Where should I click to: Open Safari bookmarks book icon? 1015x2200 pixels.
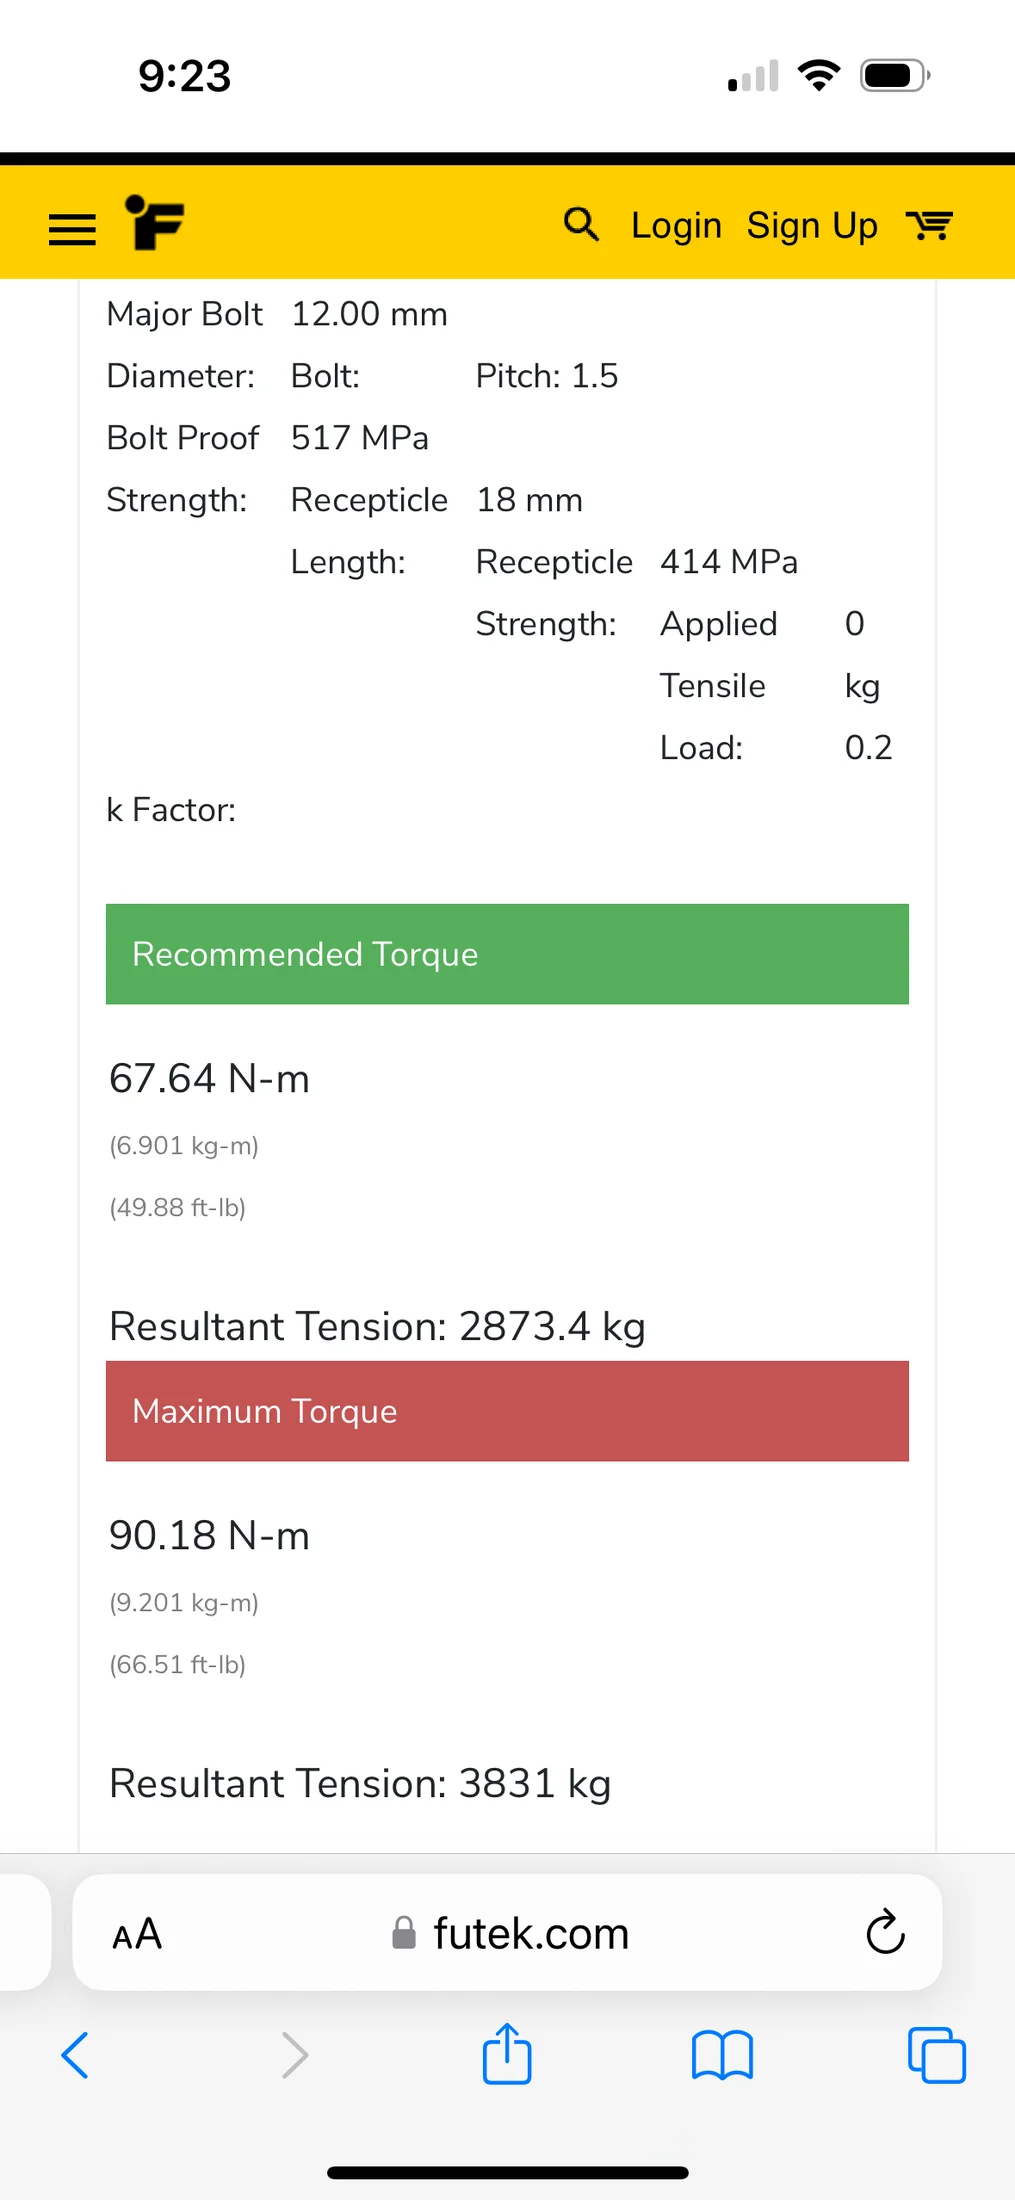pos(722,2056)
